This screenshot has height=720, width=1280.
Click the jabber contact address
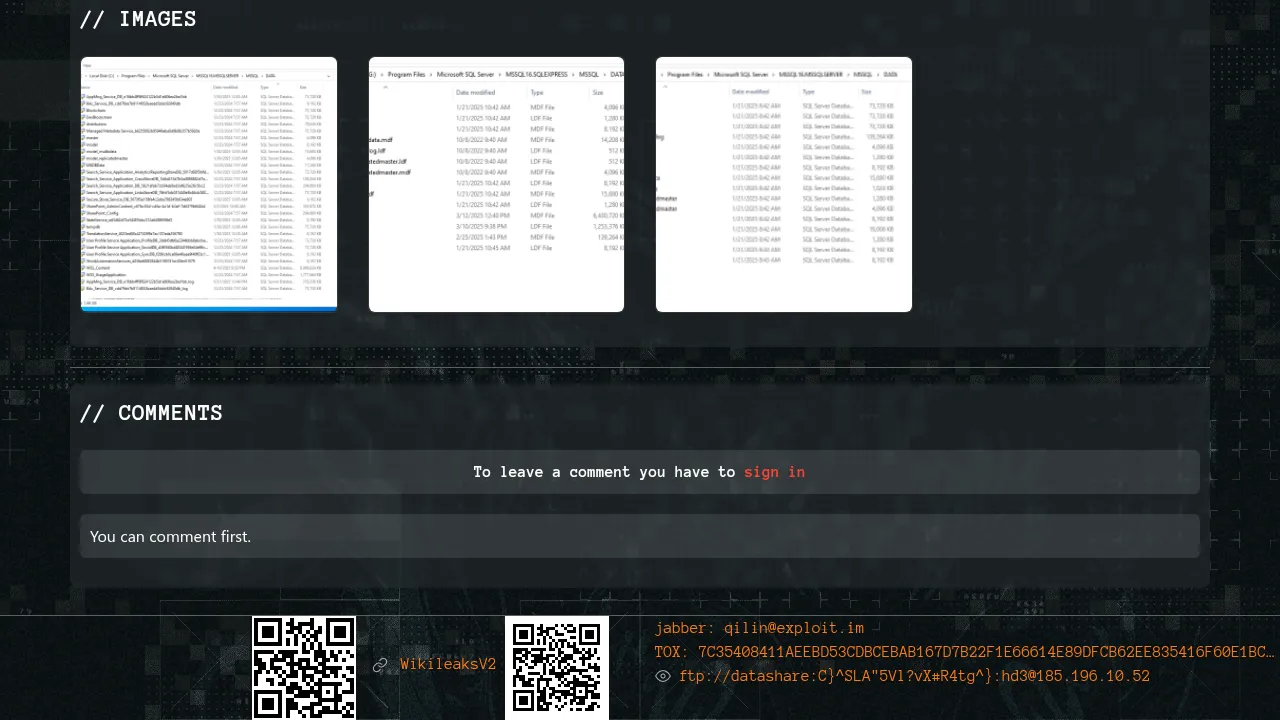pos(759,628)
